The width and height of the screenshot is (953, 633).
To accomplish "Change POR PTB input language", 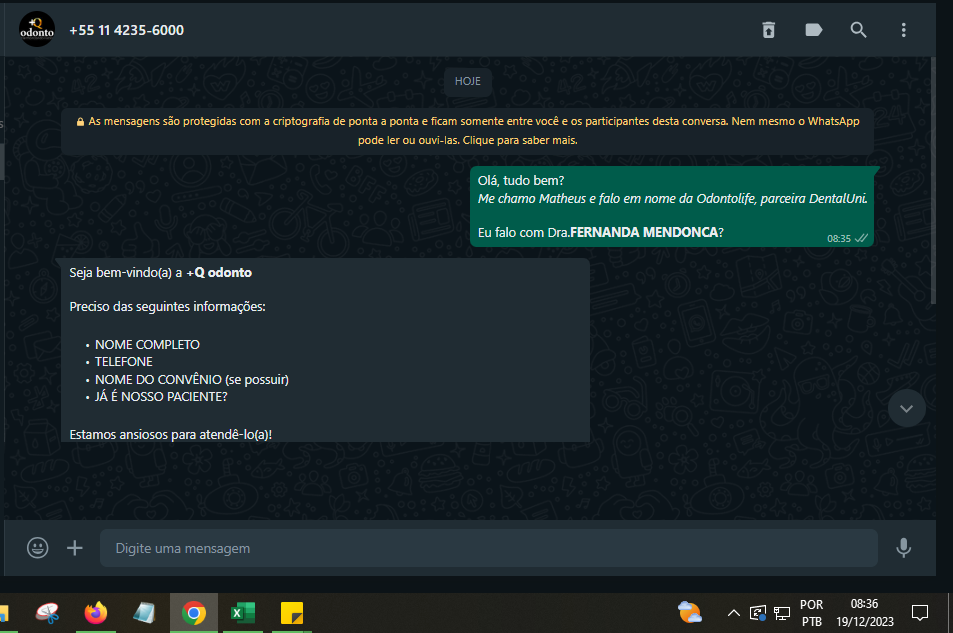I will click(x=811, y=613).
